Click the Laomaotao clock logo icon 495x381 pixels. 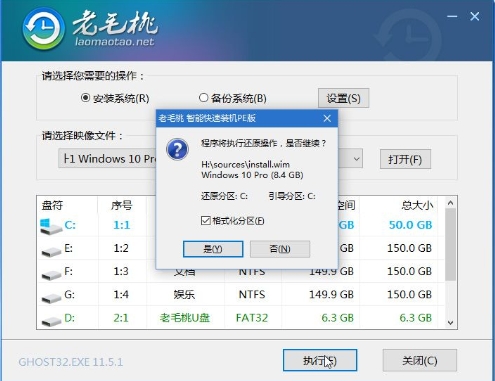(x=43, y=29)
